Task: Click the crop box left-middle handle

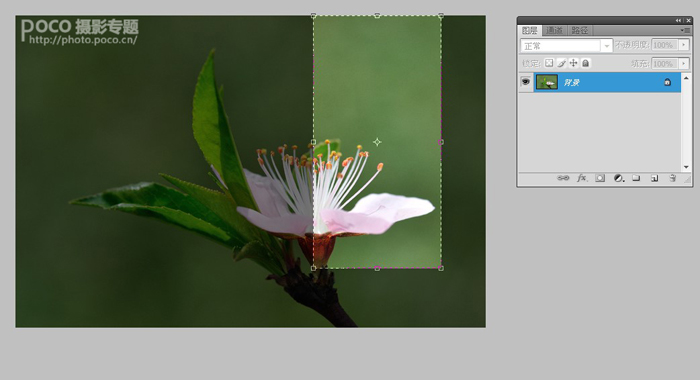Action: click(313, 142)
